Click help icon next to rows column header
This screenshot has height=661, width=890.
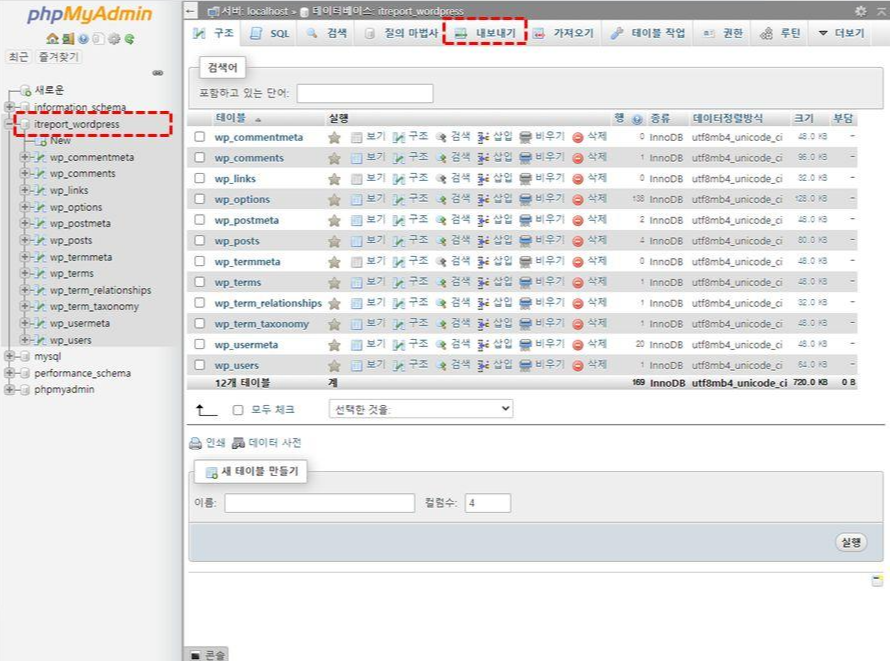tap(637, 119)
